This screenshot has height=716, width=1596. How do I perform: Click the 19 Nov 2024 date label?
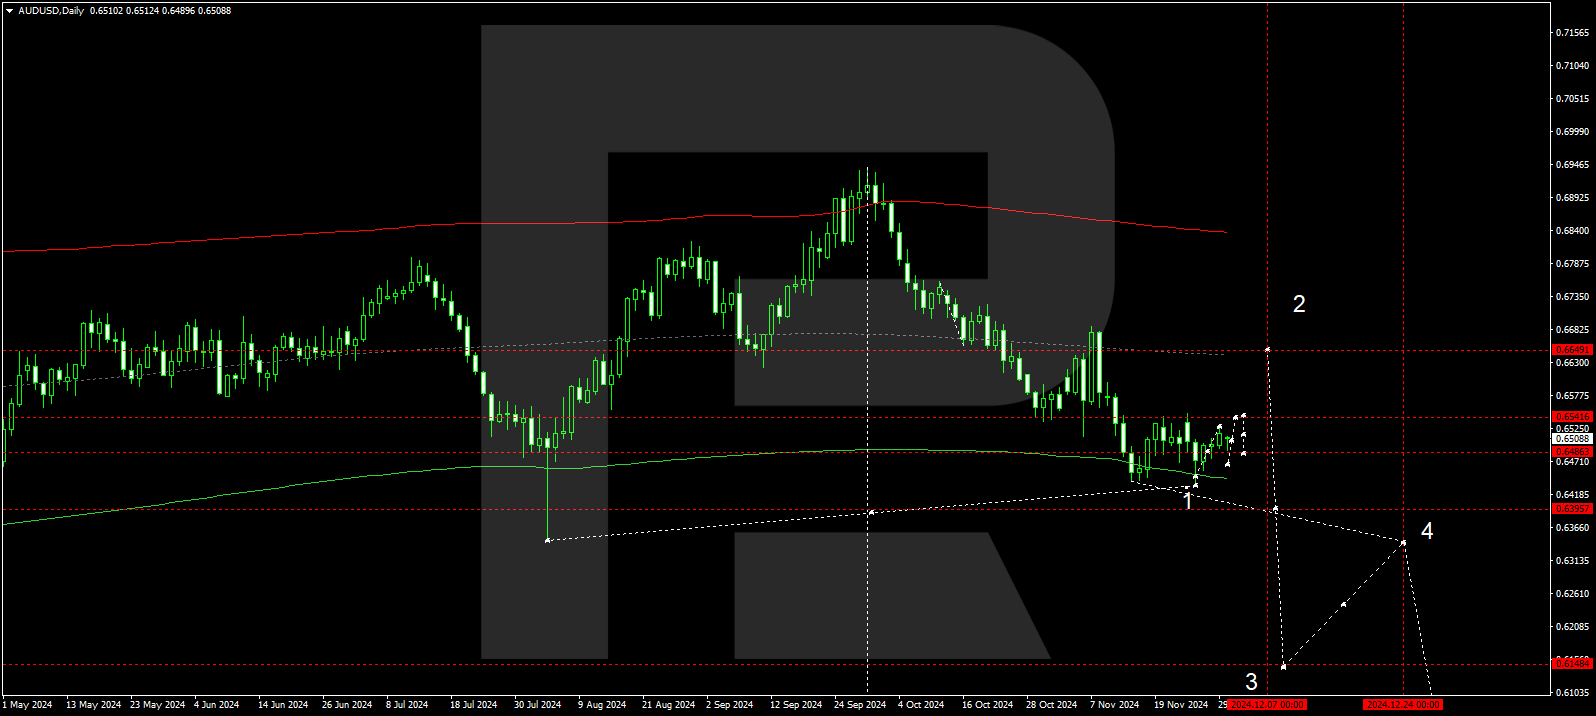click(x=1181, y=705)
